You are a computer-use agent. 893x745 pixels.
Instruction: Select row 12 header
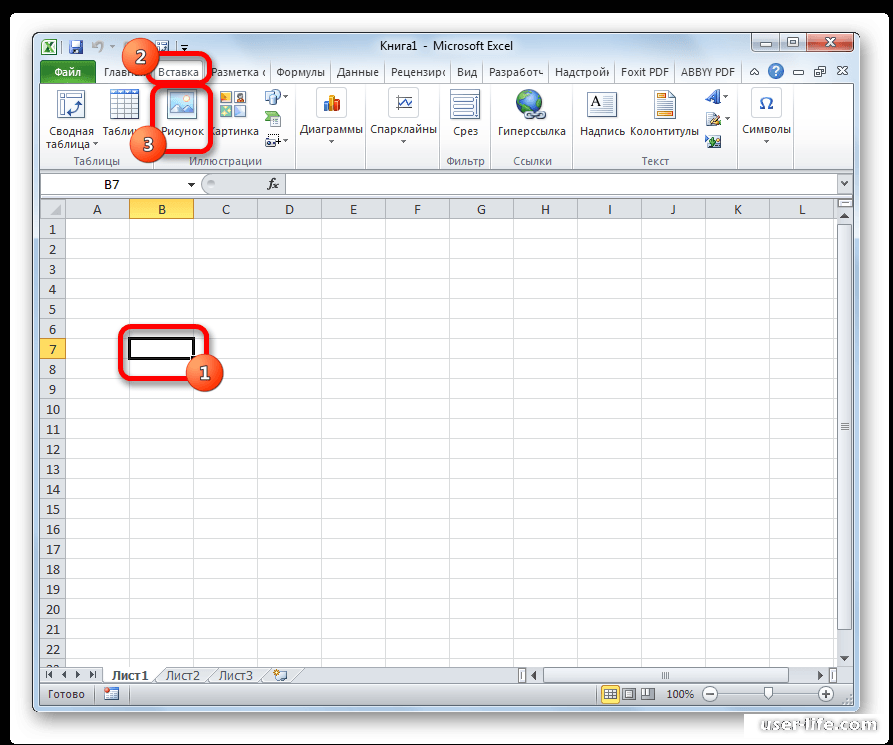53,449
